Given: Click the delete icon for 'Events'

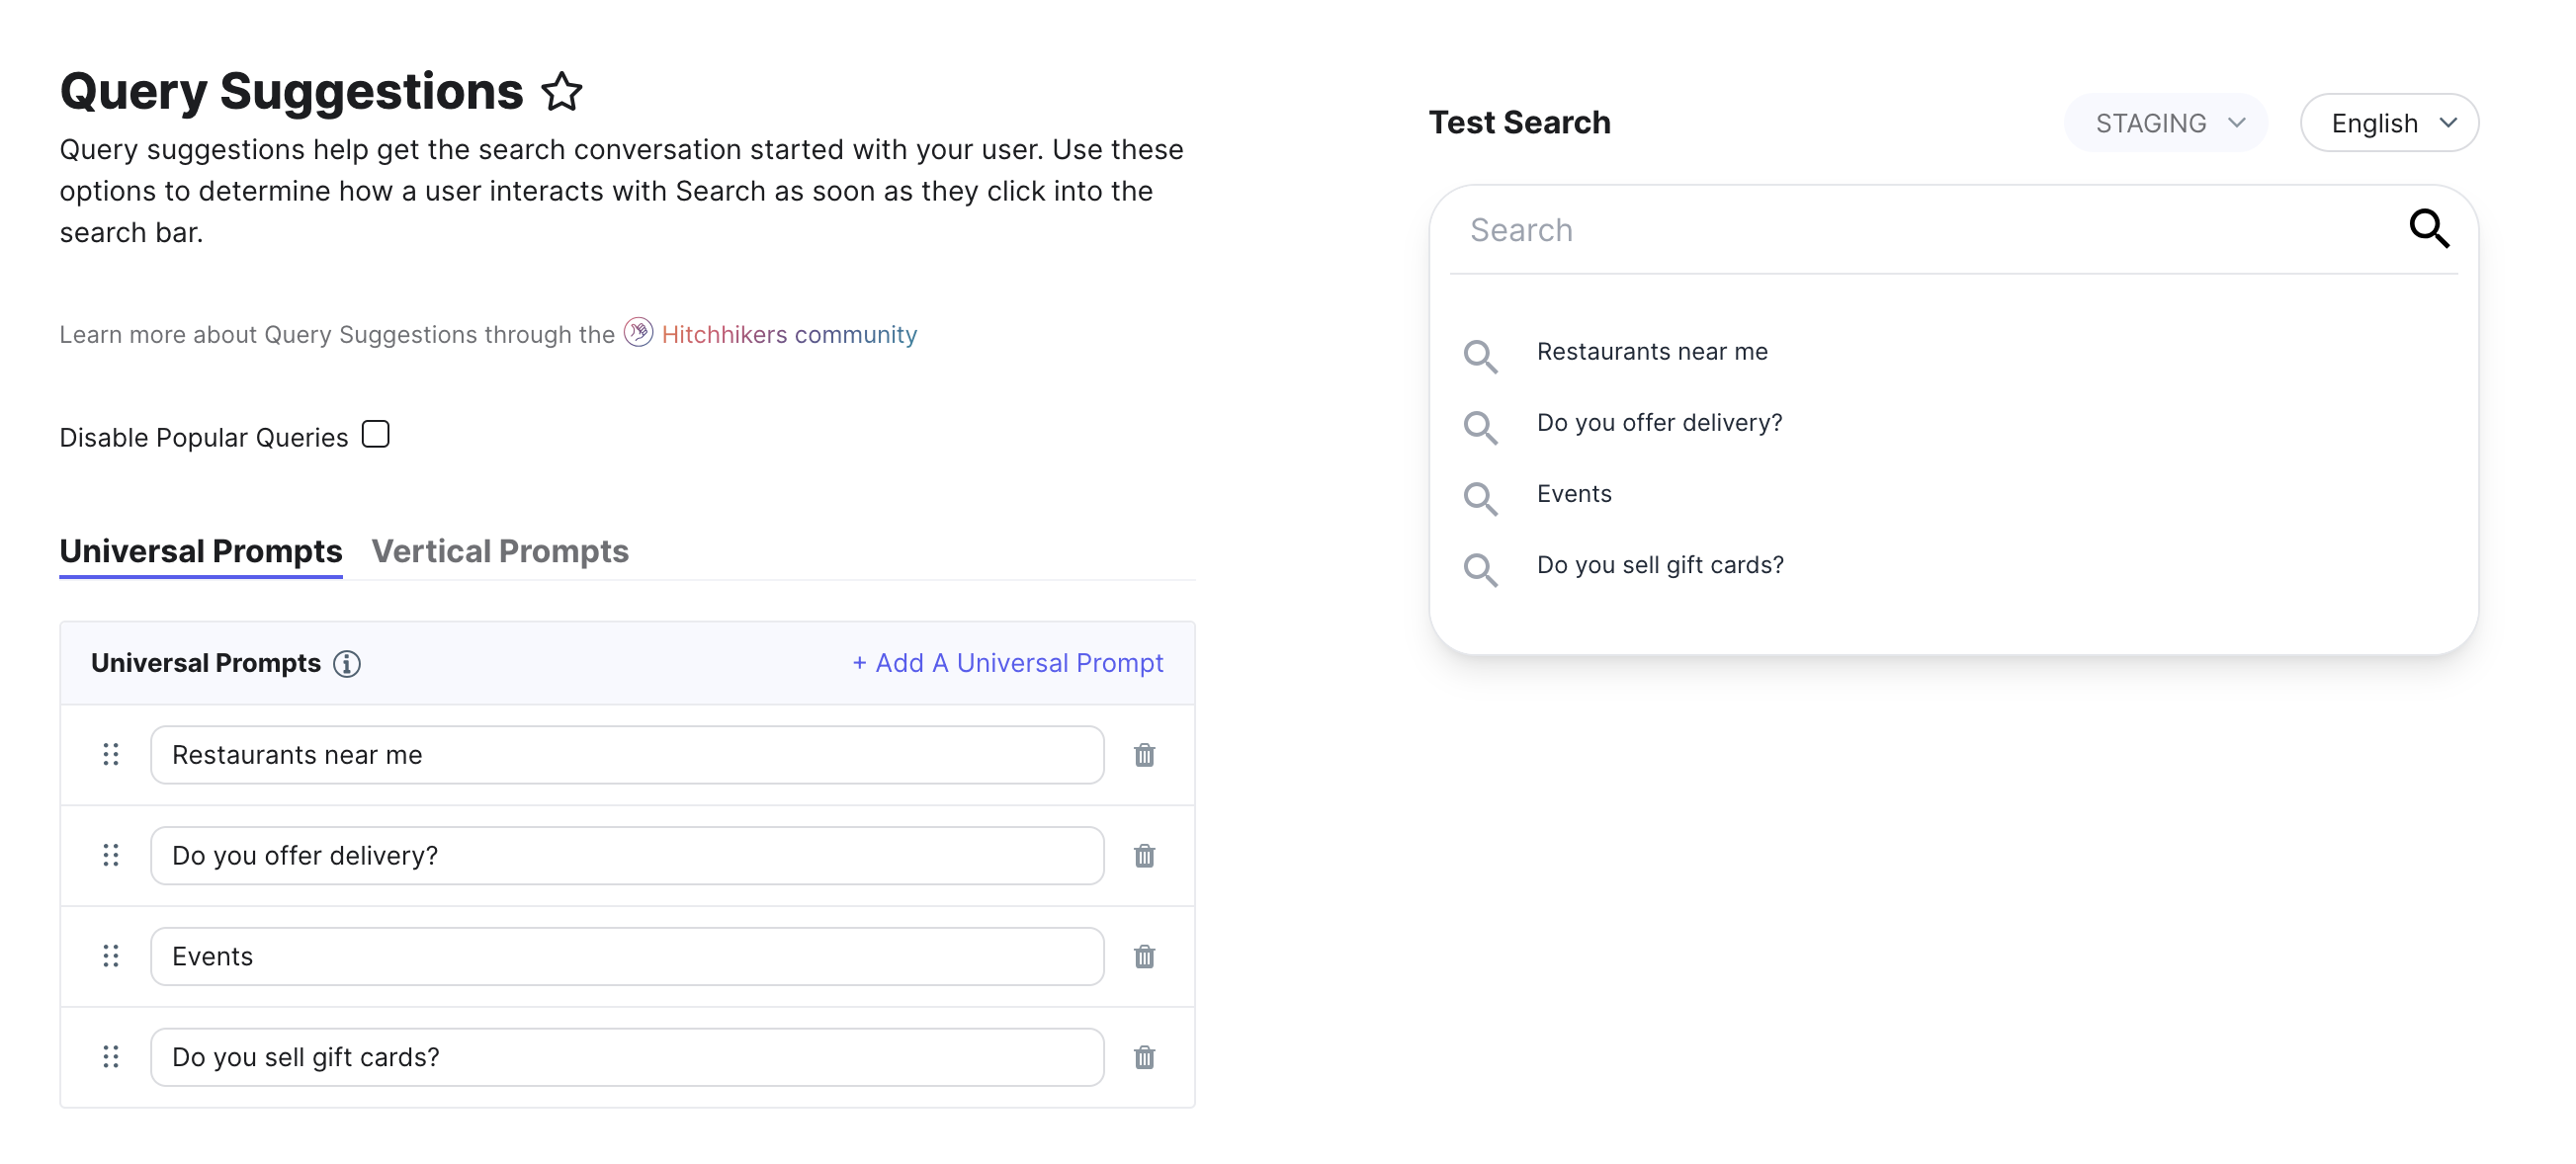Looking at the screenshot, I should pos(1145,954).
